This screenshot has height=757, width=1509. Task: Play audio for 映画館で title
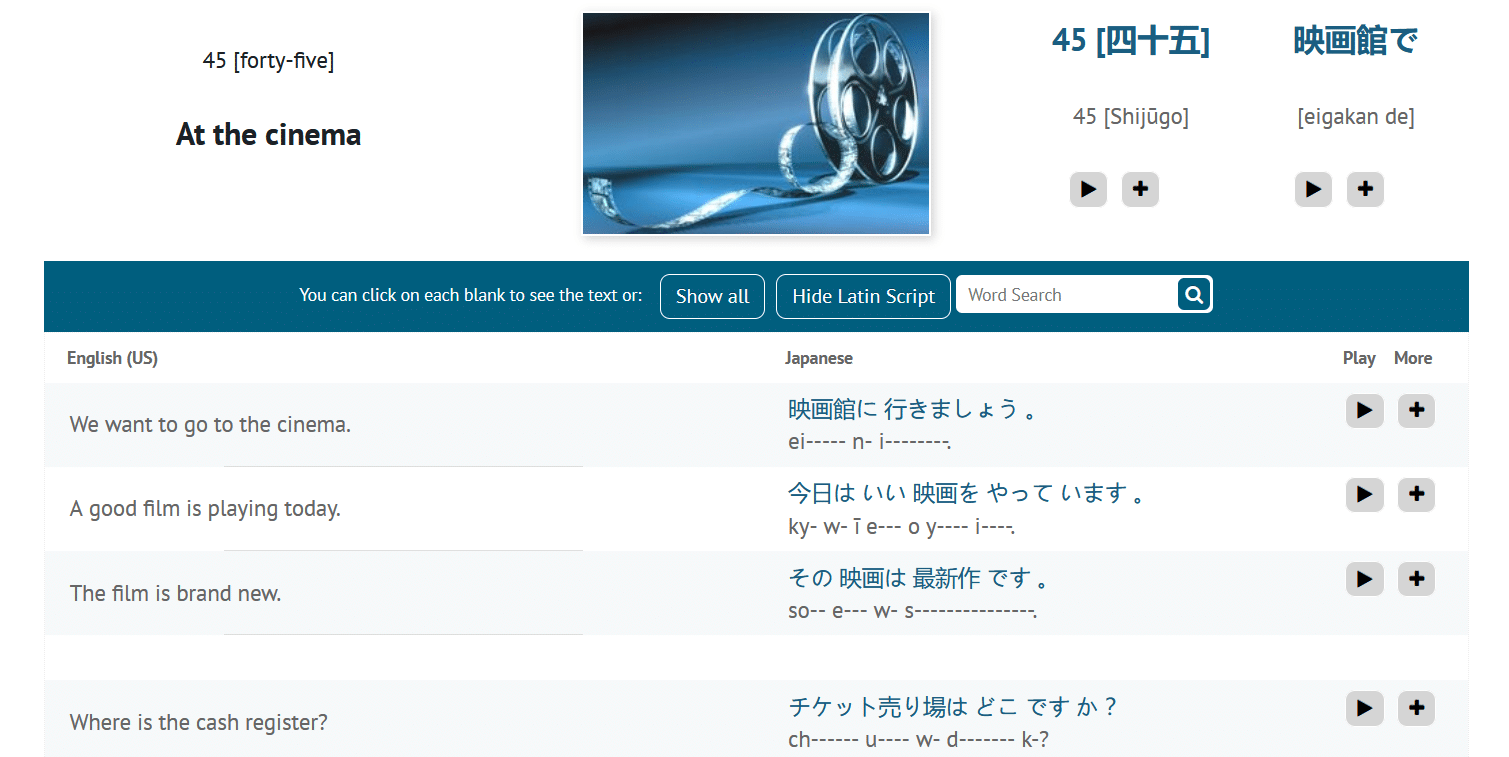pyautogui.click(x=1313, y=189)
